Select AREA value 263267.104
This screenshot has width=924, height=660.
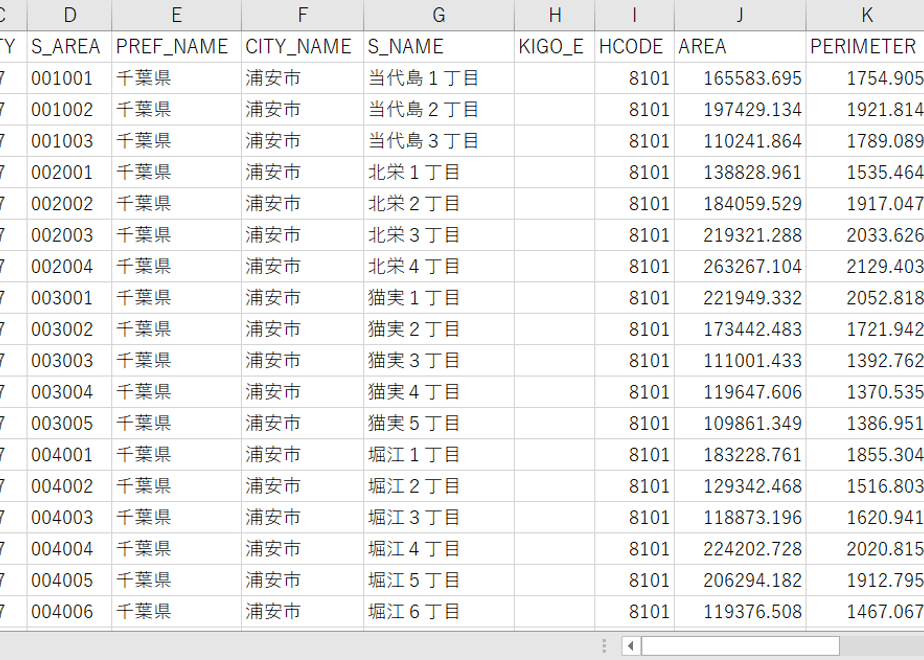740,266
